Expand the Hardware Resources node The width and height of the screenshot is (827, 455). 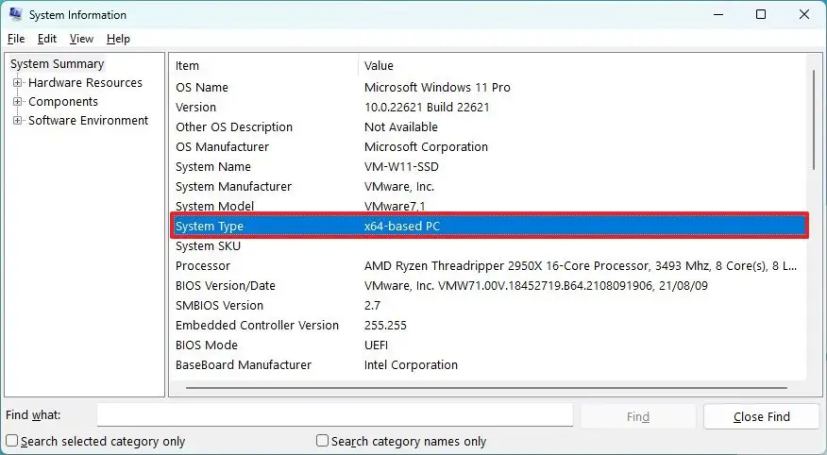click(17, 82)
